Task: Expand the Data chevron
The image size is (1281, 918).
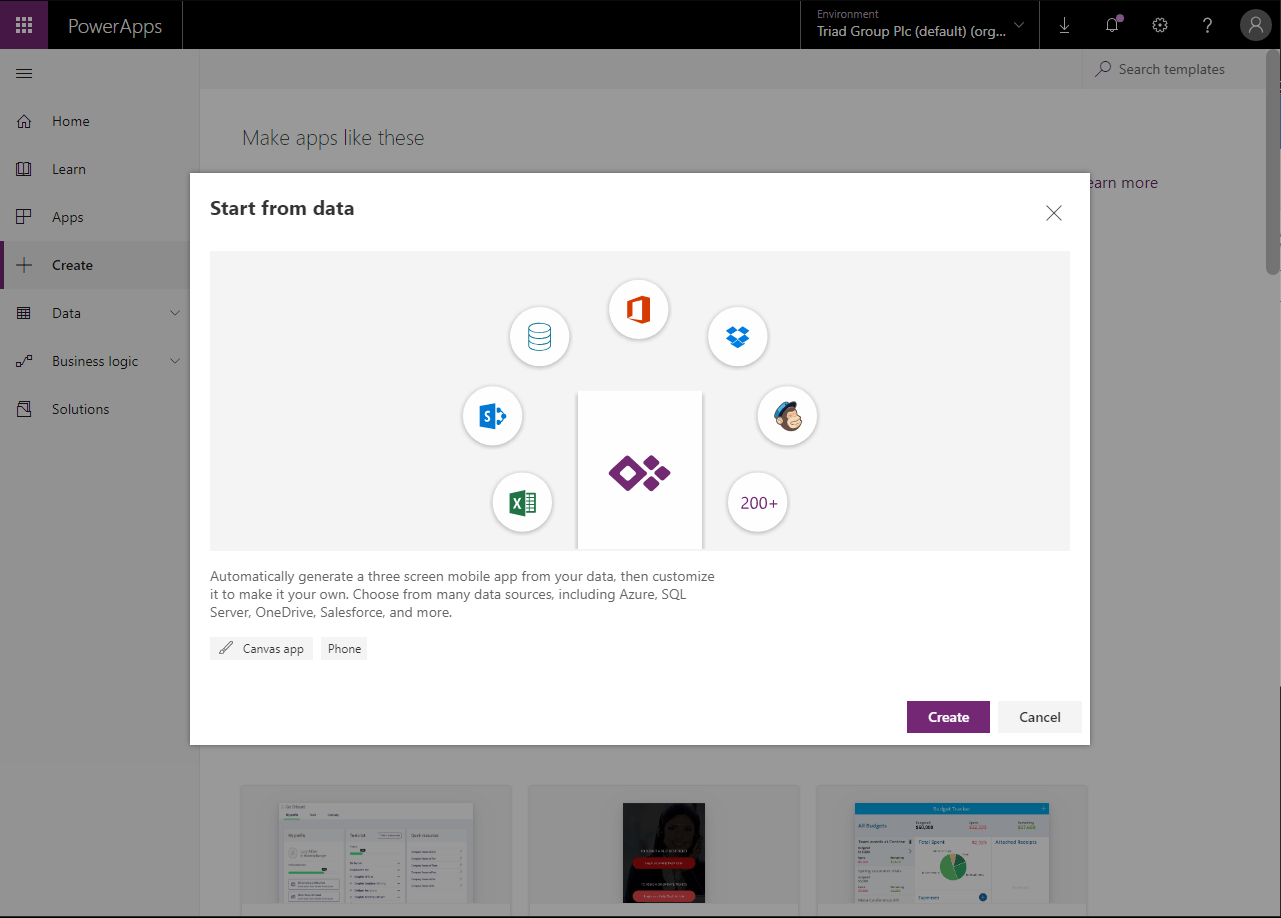Action: 176,313
